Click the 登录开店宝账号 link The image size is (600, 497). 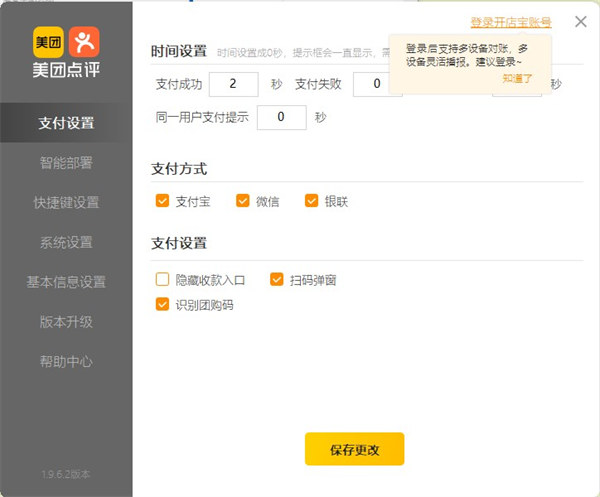click(x=510, y=21)
